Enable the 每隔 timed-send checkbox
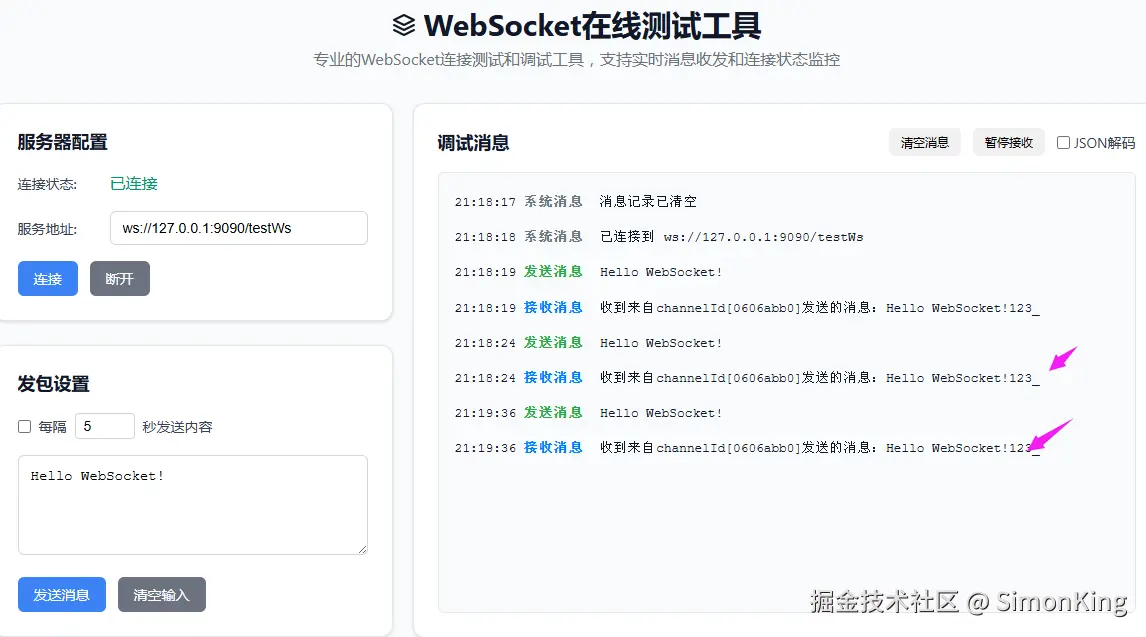1146x637 pixels. [25, 427]
